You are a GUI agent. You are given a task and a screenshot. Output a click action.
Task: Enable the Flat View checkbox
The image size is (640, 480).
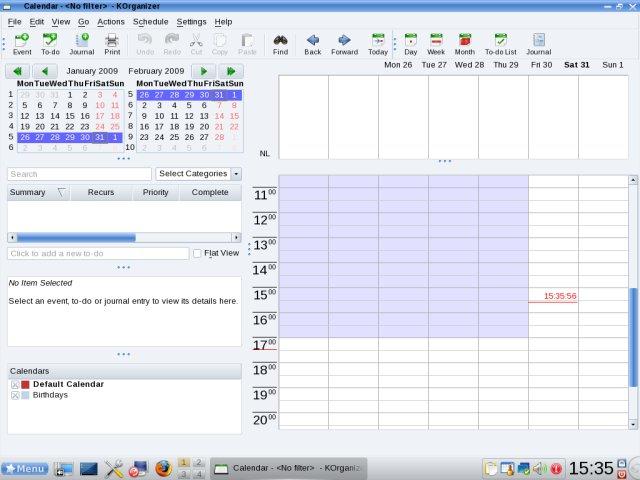tap(197, 254)
